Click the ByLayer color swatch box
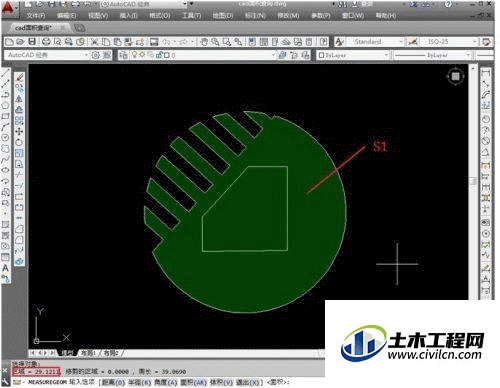 (x=321, y=55)
